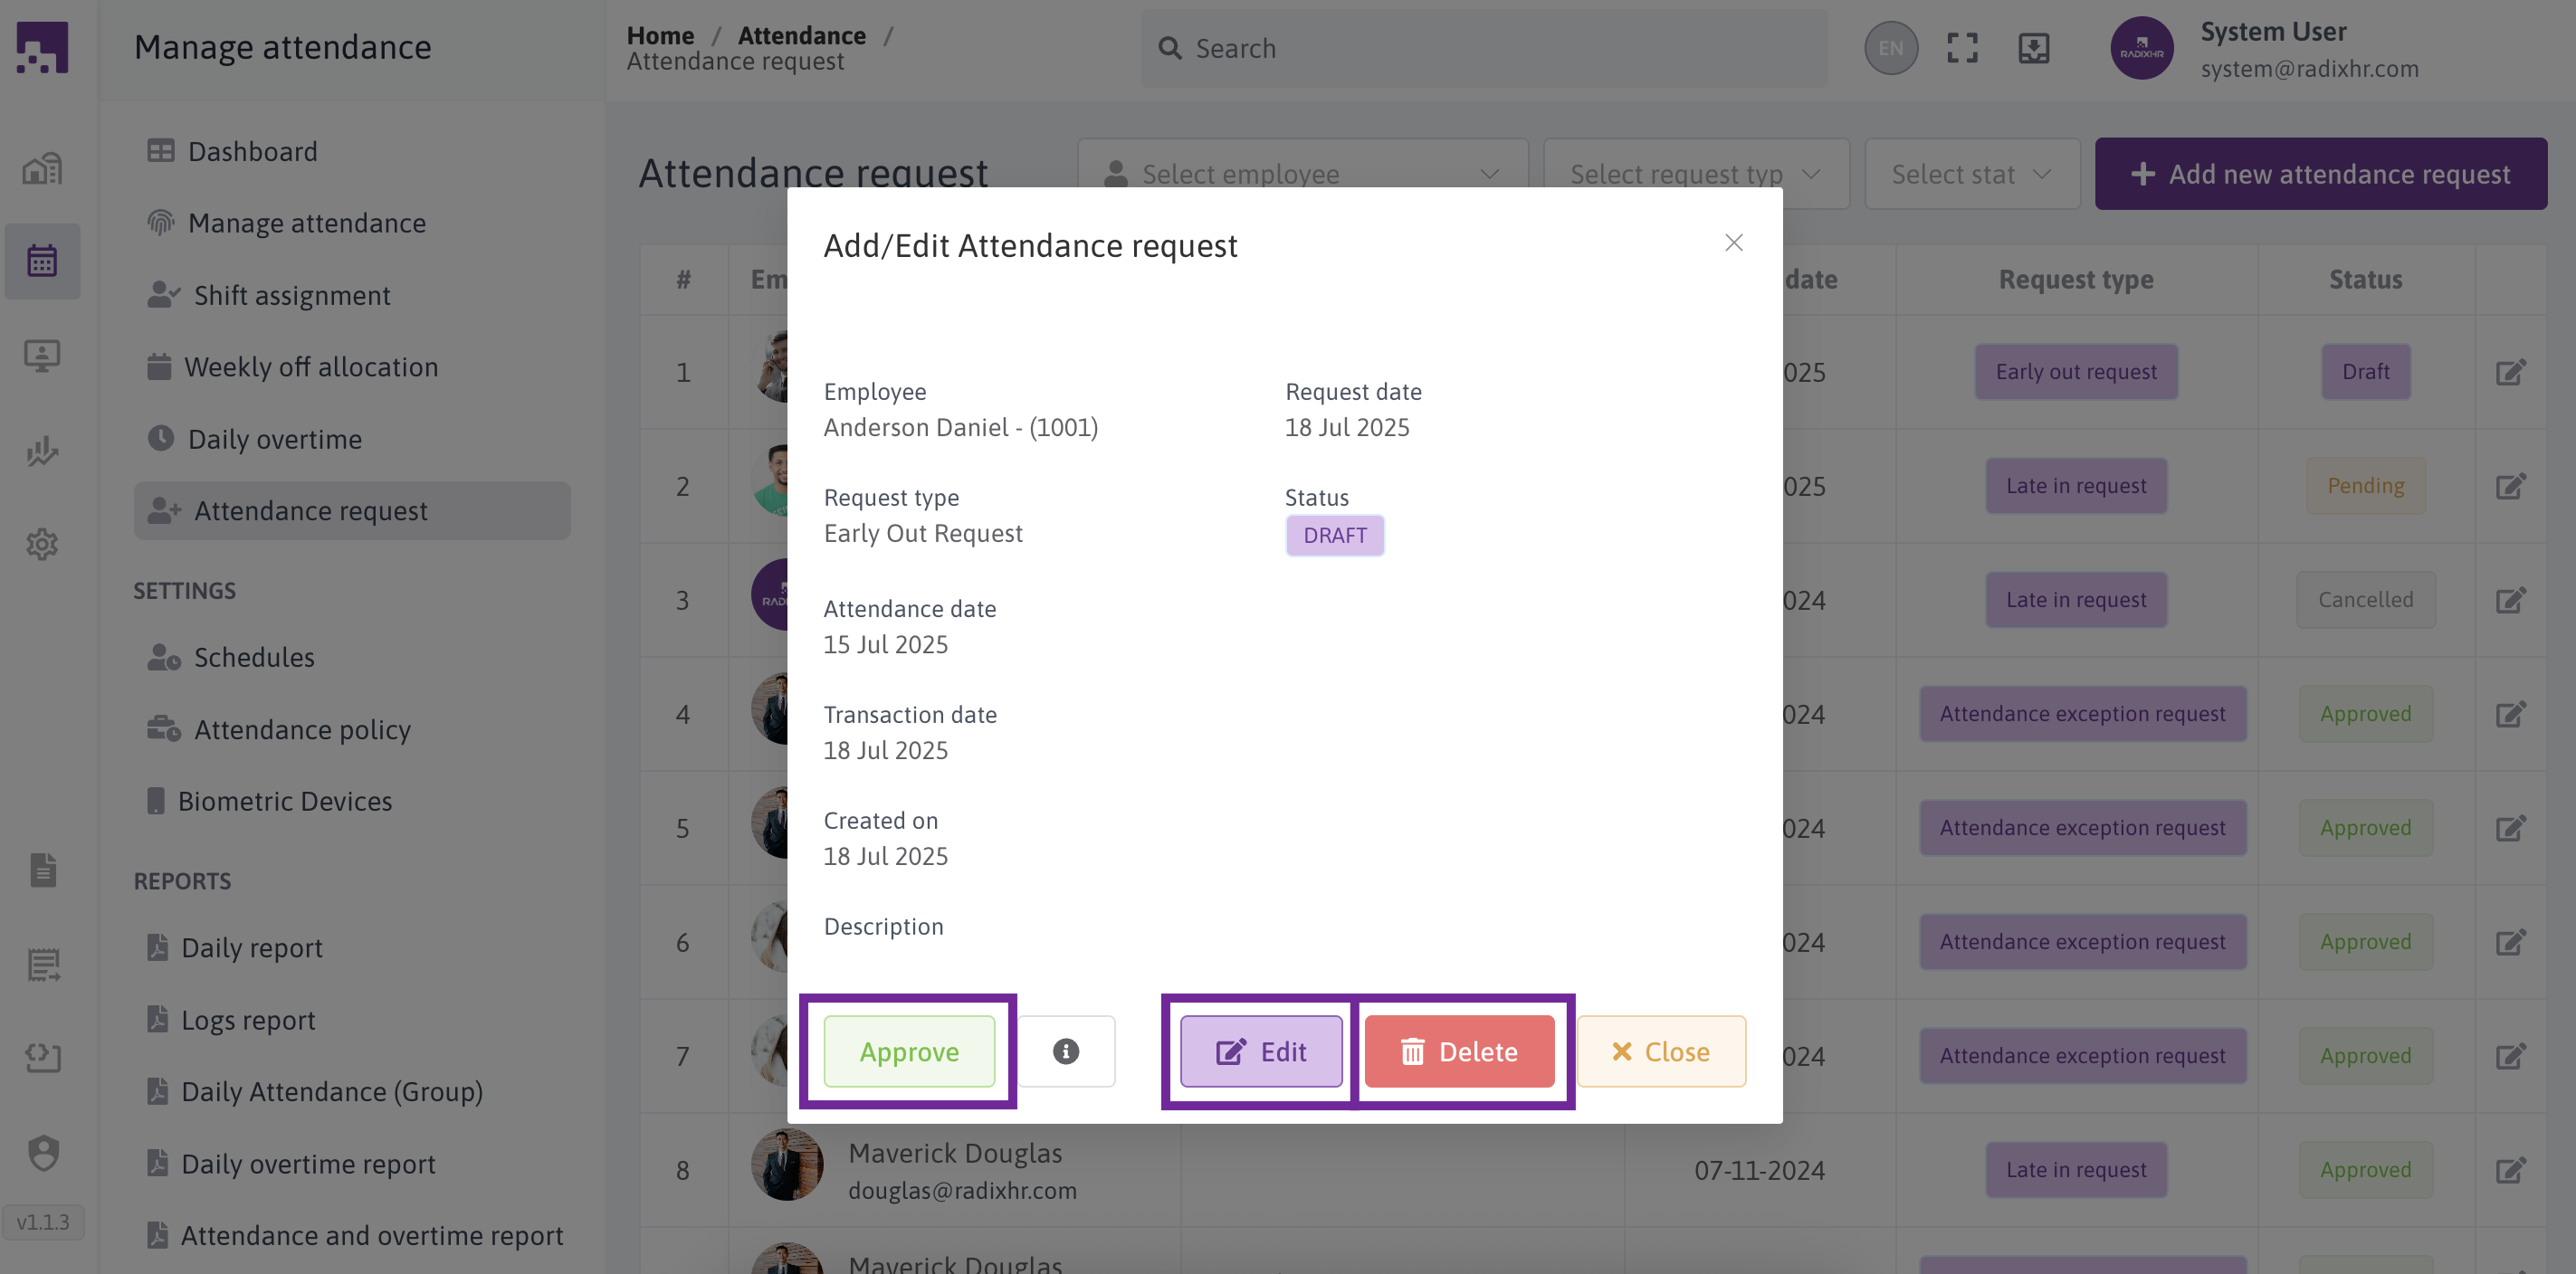Click the DRAFT status badge in dialog
Viewport: 2576px width, 1274px height.
pyautogui.click(x=1334, y=535)
